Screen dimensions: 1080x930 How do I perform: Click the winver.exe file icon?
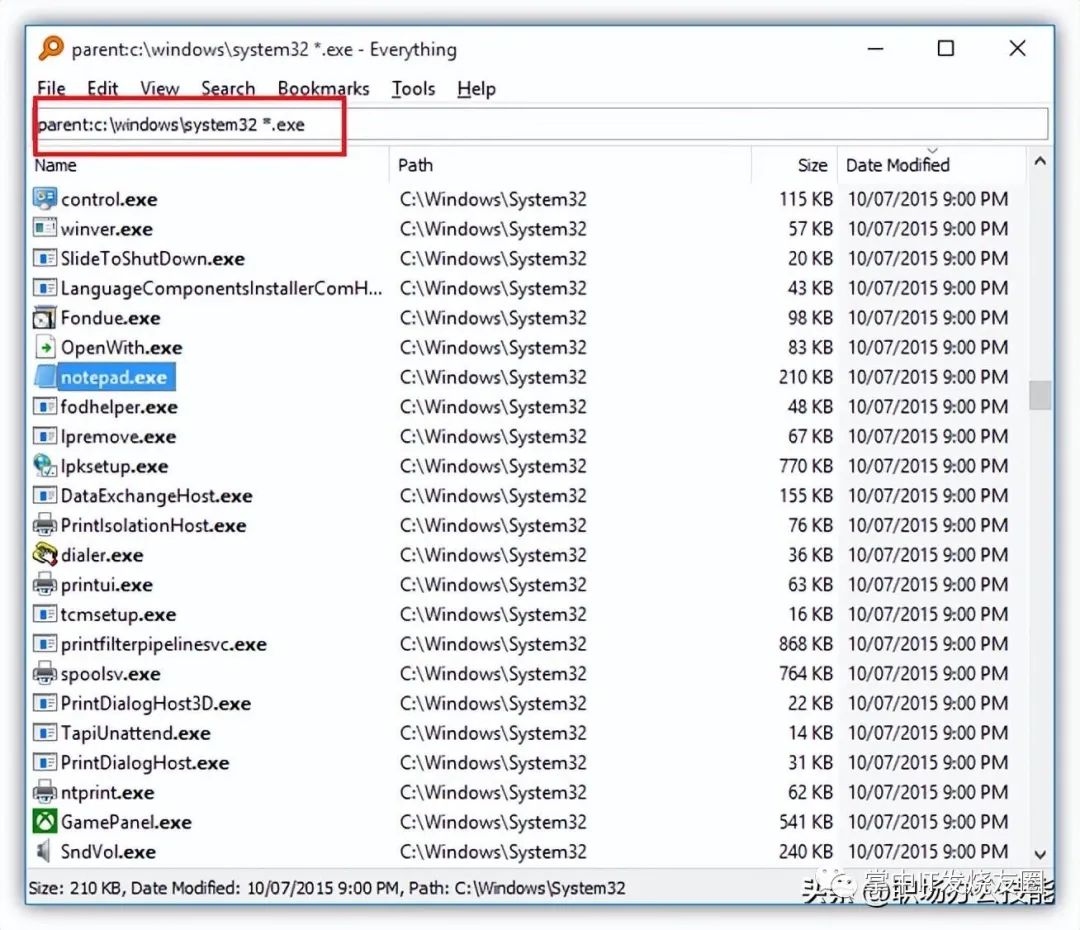pyautogui.click(x=45, y=229)
